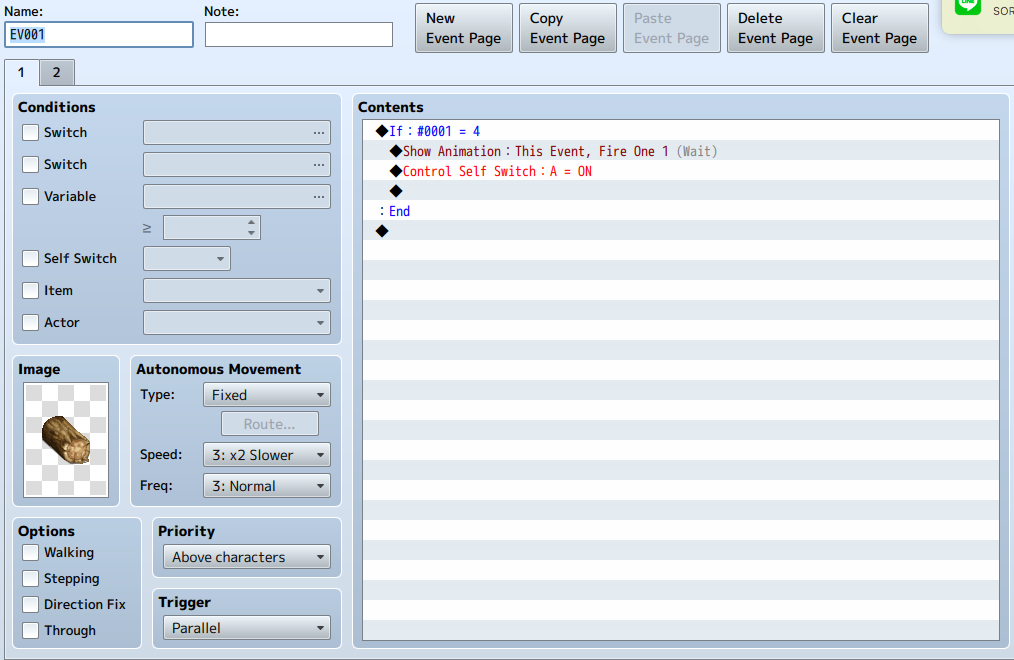Toggle the Through option checkbox

pyautogui.click(x=30, y=630)
